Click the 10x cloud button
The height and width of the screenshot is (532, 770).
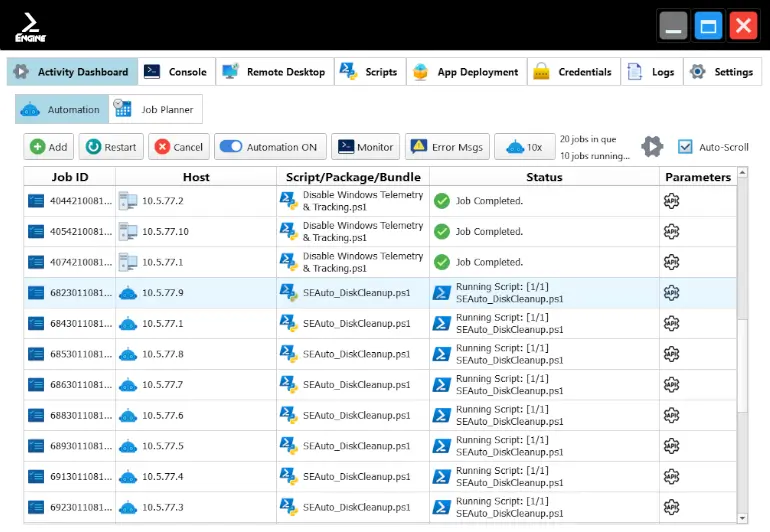click(525, 147)
